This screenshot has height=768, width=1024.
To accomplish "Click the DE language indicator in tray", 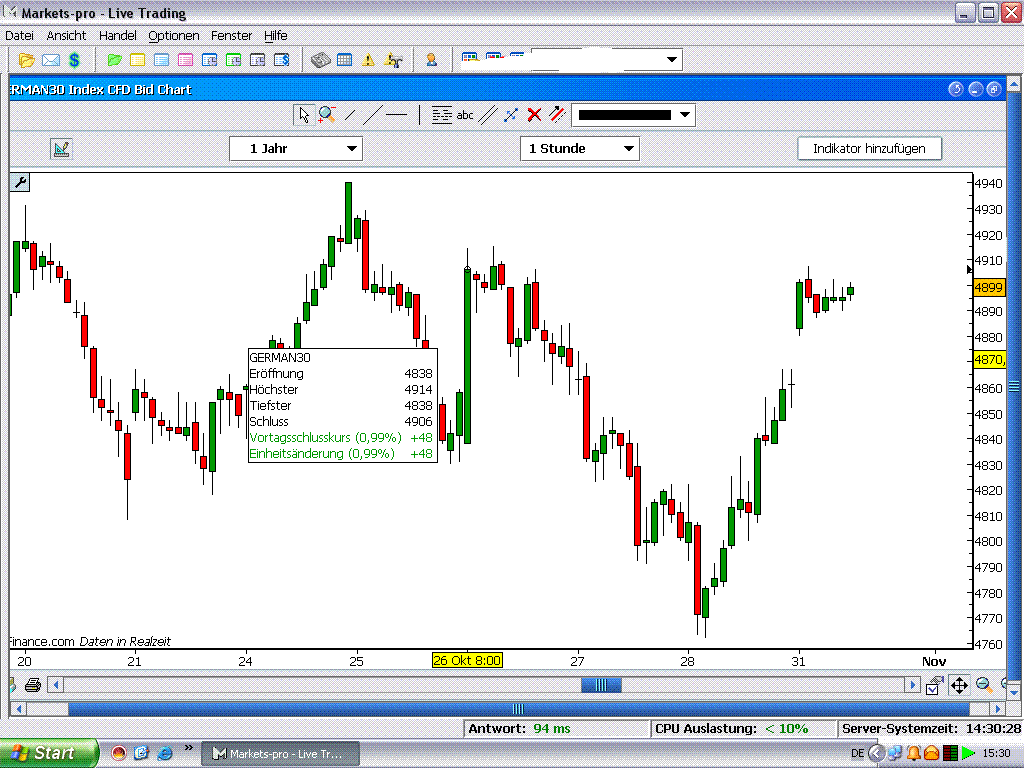I will tap(857, 754).
